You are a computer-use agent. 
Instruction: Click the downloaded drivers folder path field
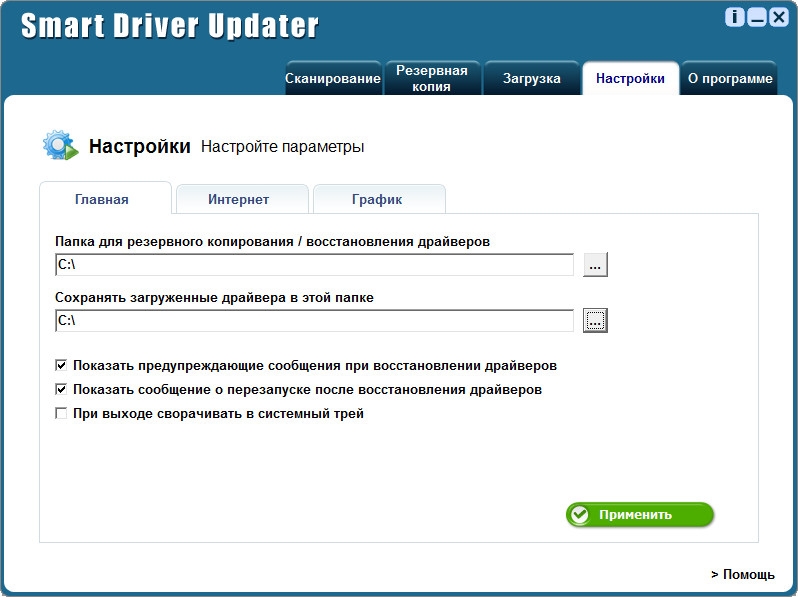315,321
